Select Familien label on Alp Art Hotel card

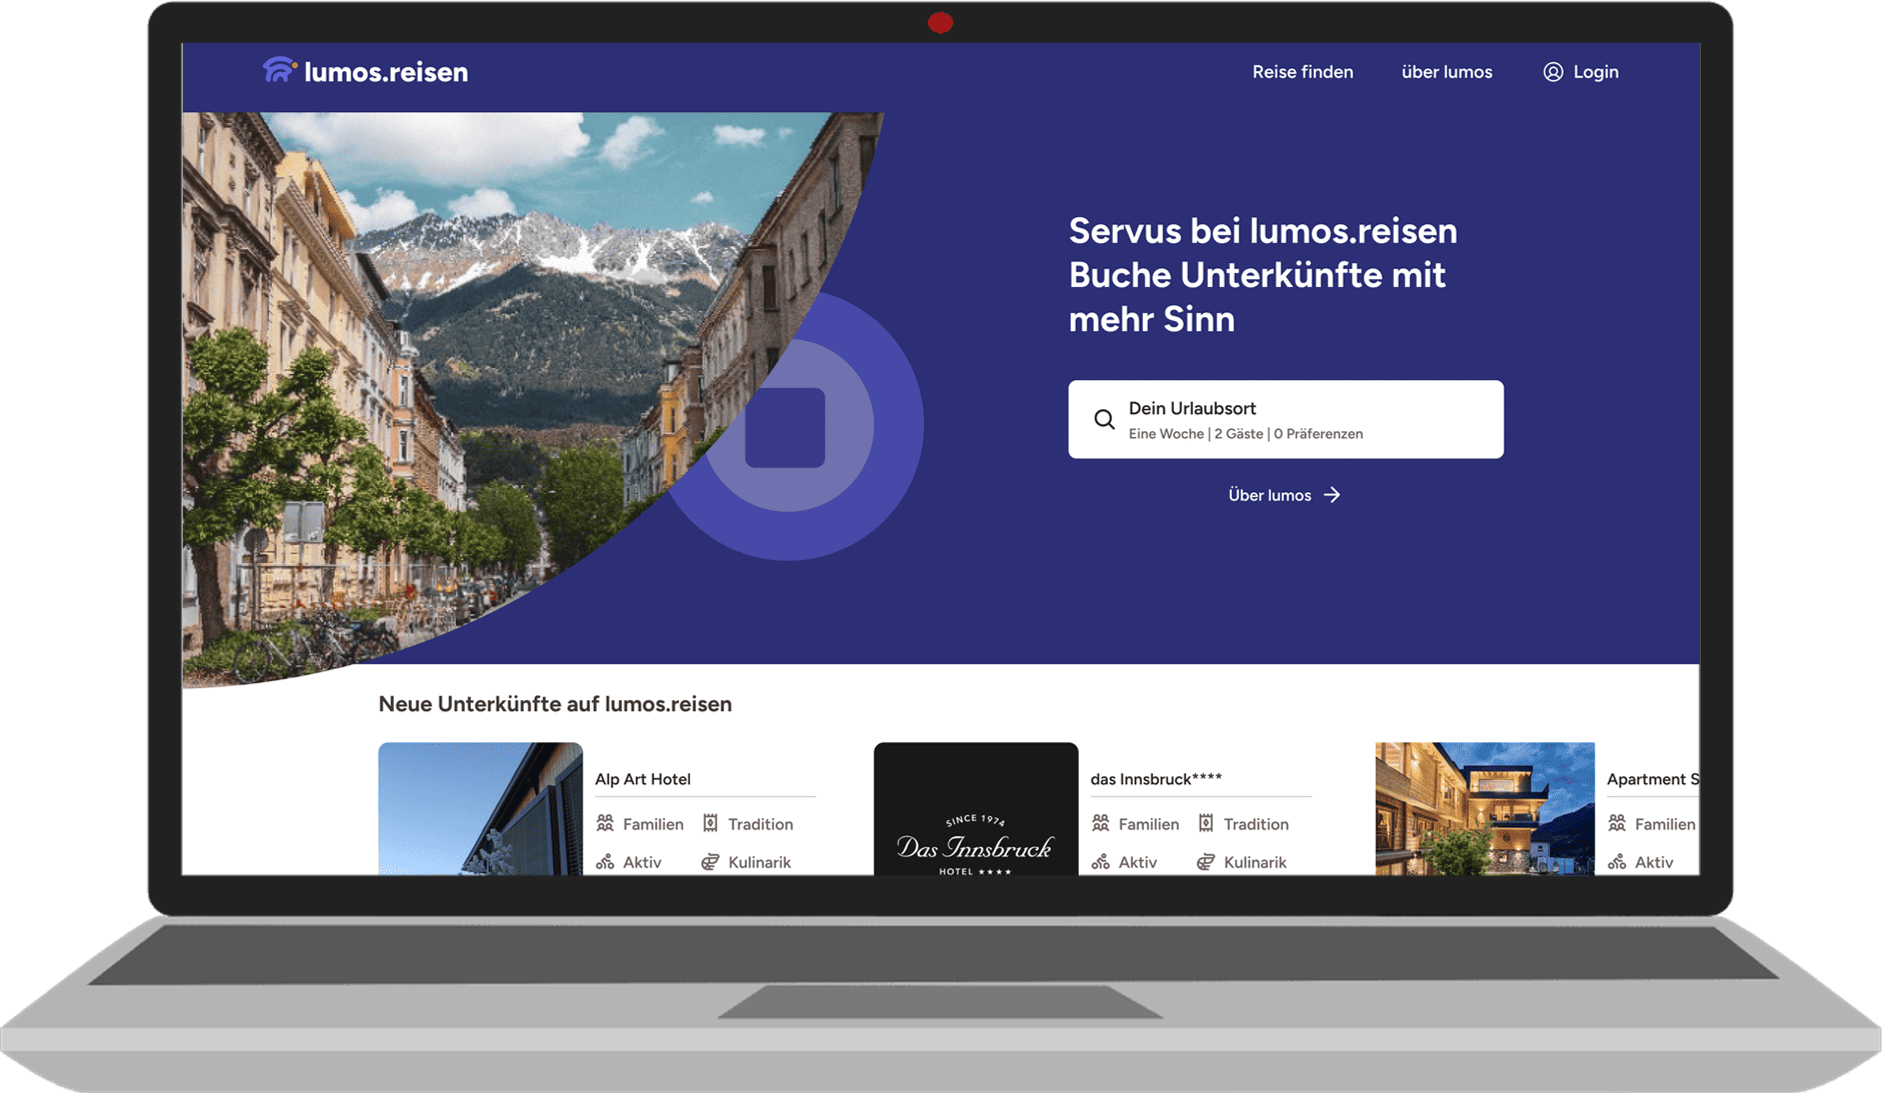[x=653, y=824]
